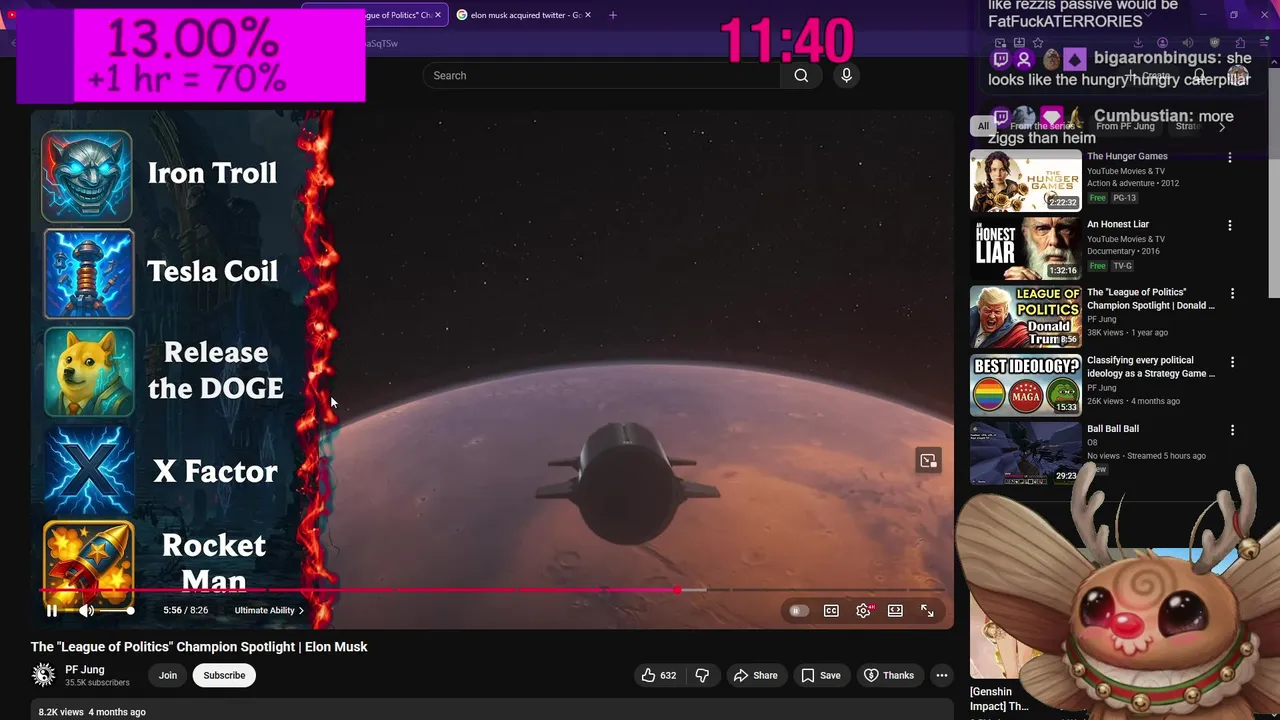Switch to theater mode
1280x720 pixels.
click(x=895, y=611)
